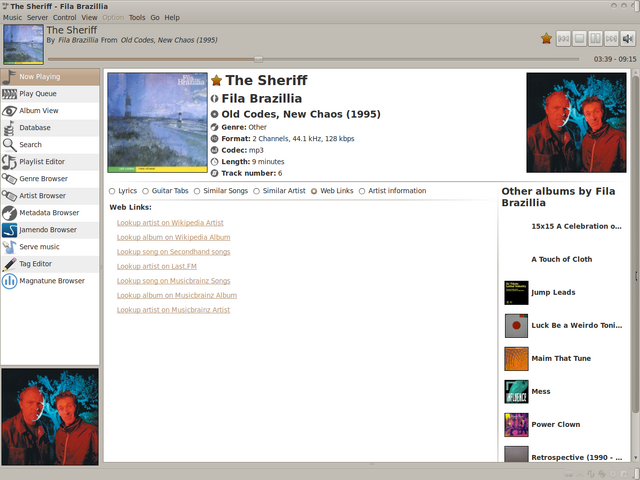Open the View menu
Image resolution: width=640 pixels, height=480 pixels.
[89, 18]
